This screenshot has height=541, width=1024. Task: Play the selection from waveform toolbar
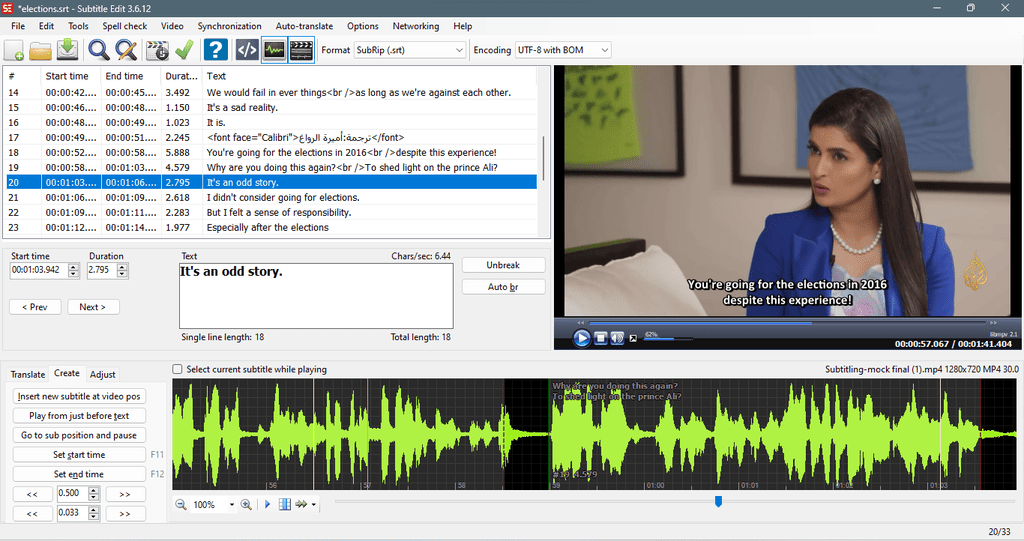267,504
